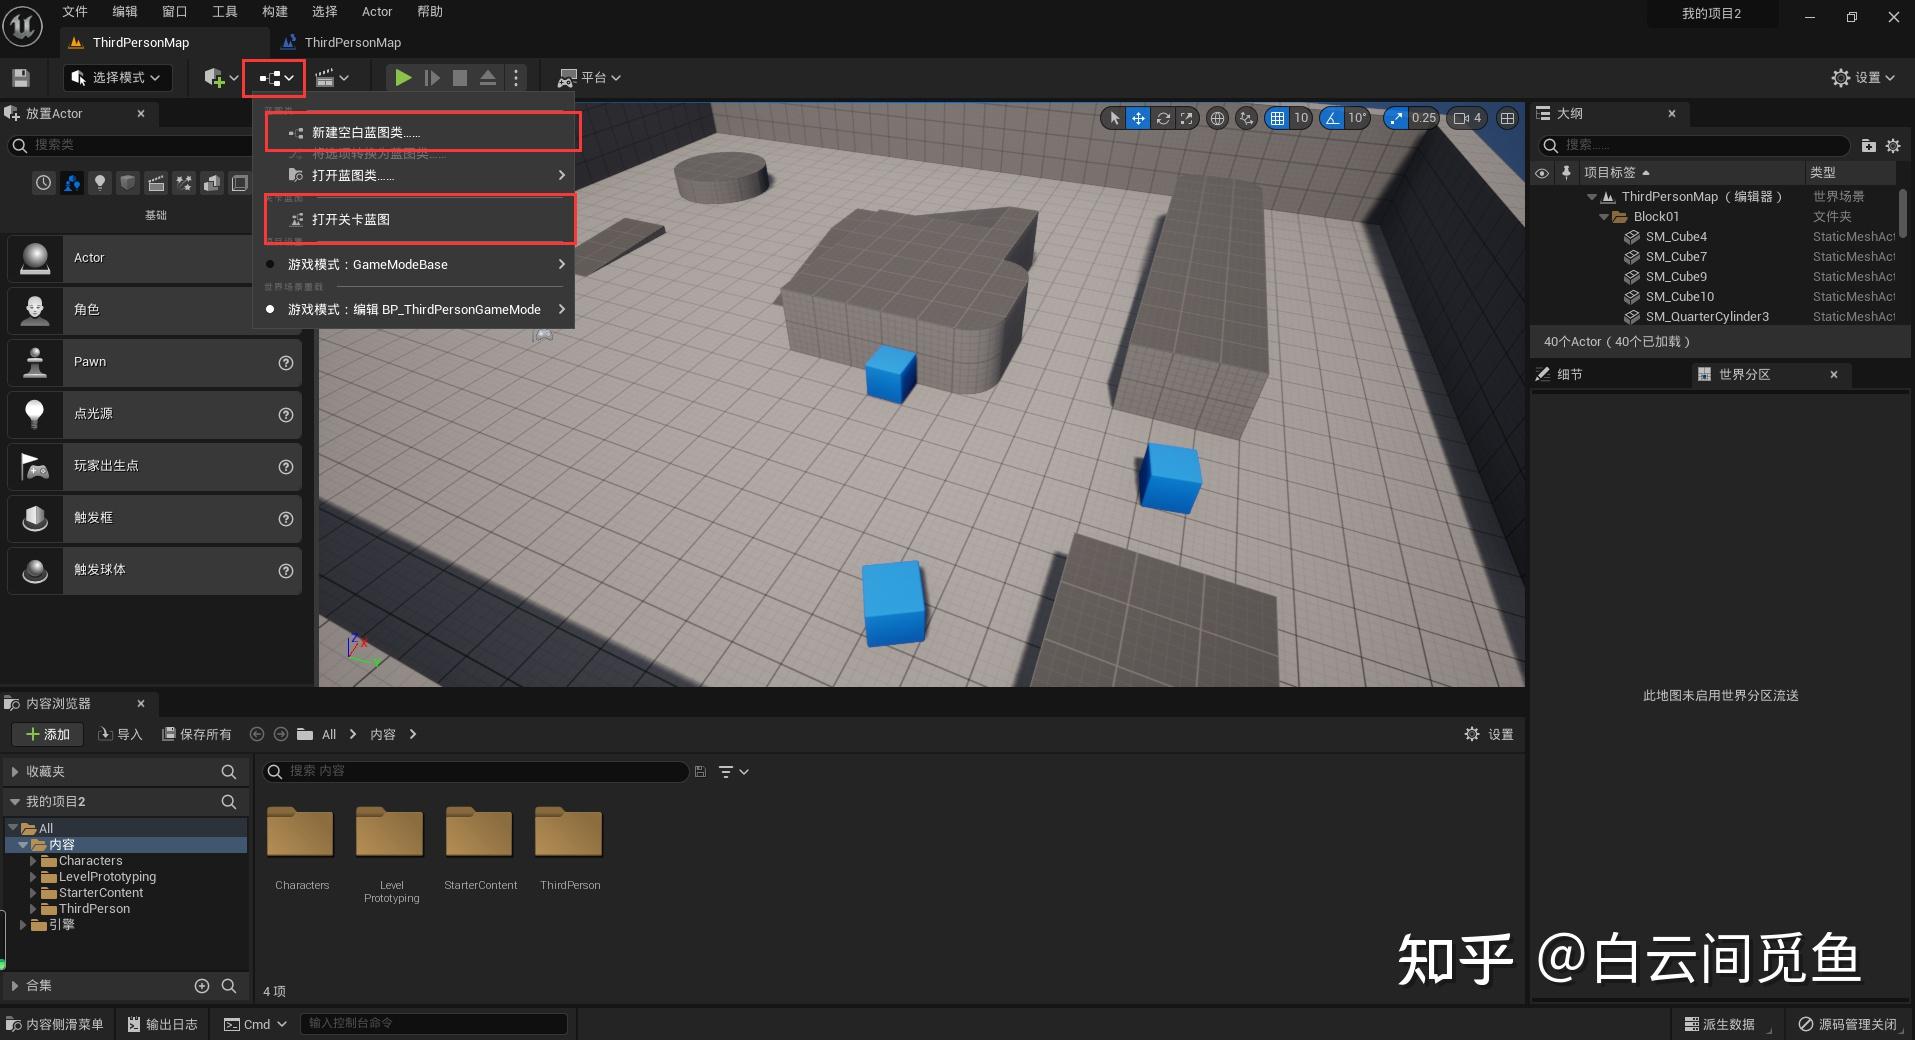The width and height of the screenshot is (1915, 1040).
Task: Select the Scale tool in the viewport toolbar
Action: tap(1187, 118)
